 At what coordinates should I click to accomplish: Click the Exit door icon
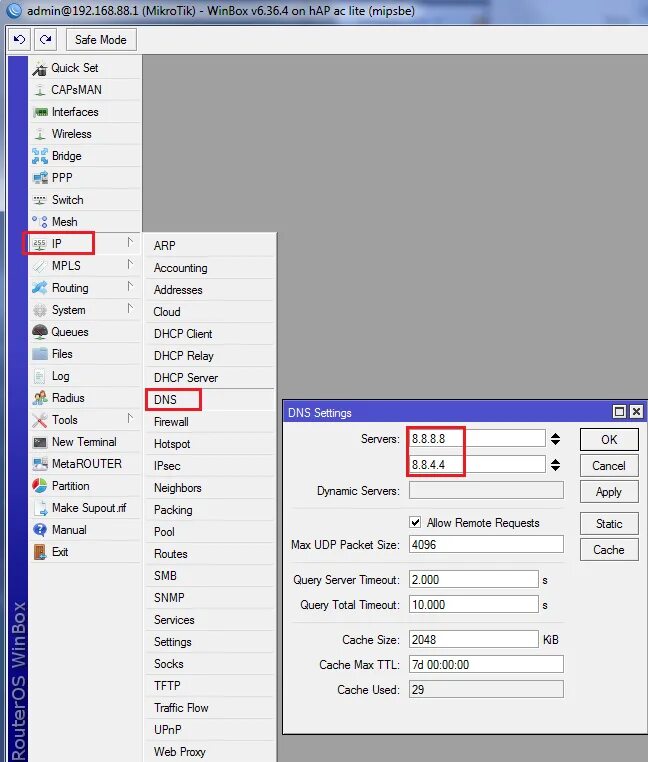40,552
